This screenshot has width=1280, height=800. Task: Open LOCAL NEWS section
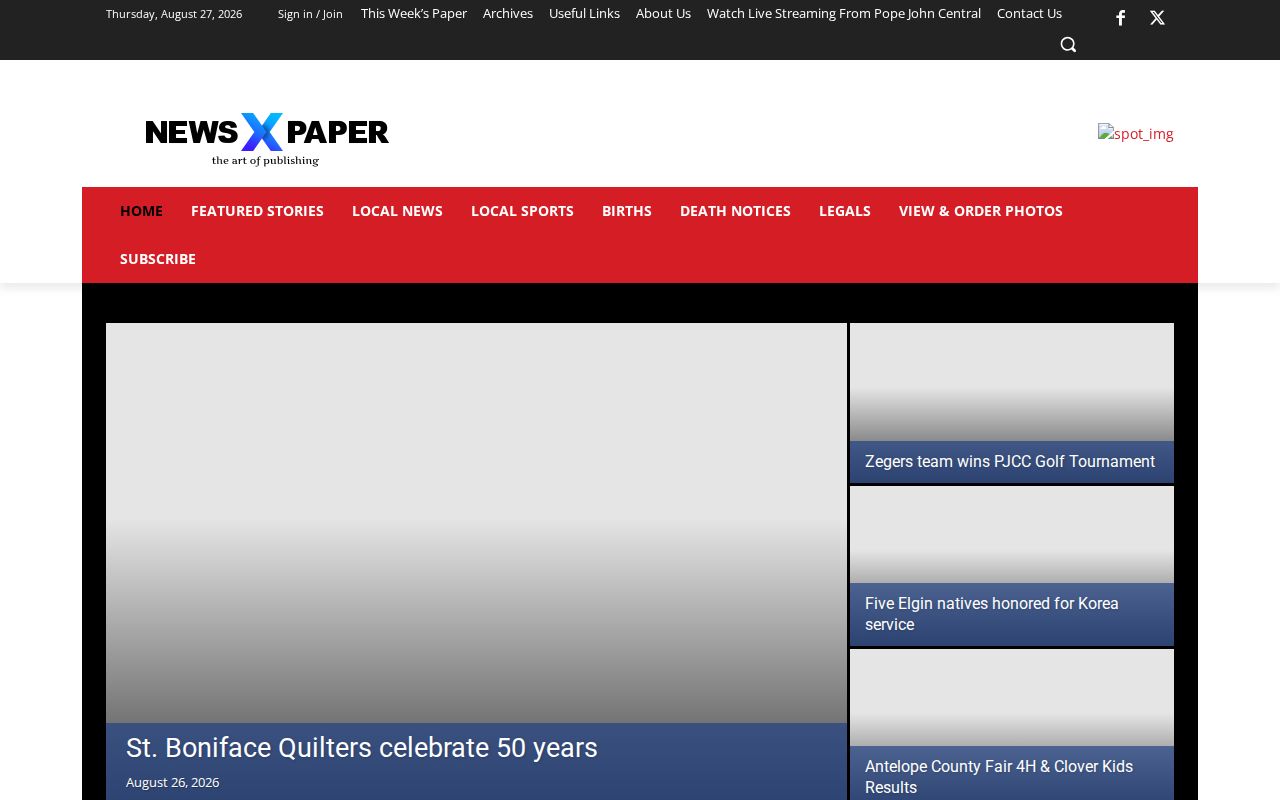397,211
